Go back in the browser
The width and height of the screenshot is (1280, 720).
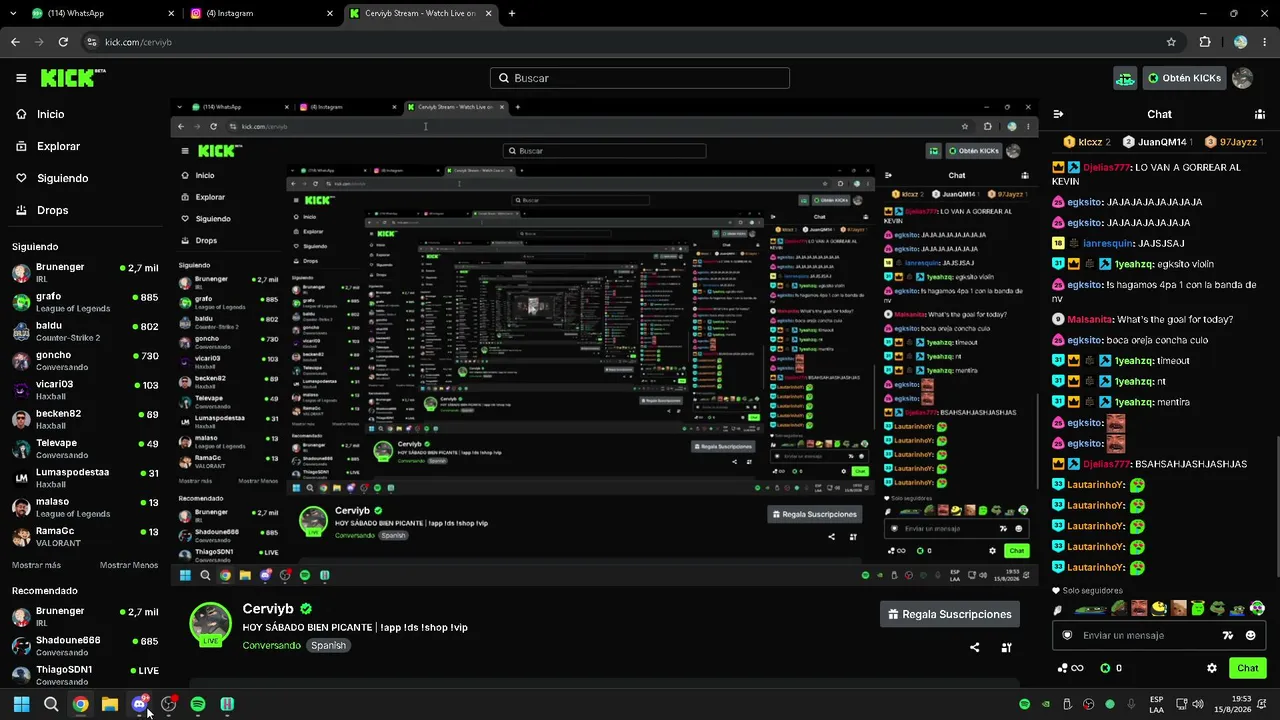15,42
